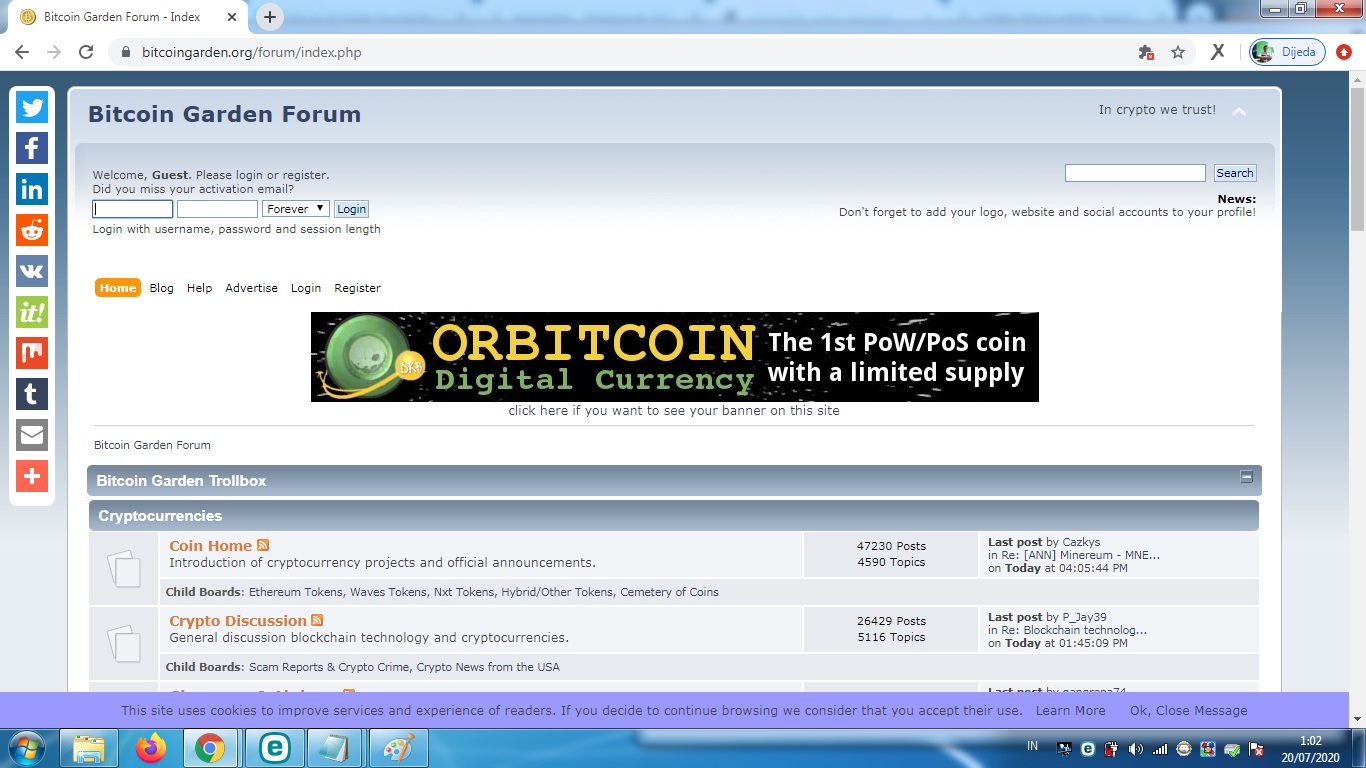The image size is (1366, 768).
Task: Click the Crypto Discussion board icon
Action: (x=124, y=643)
